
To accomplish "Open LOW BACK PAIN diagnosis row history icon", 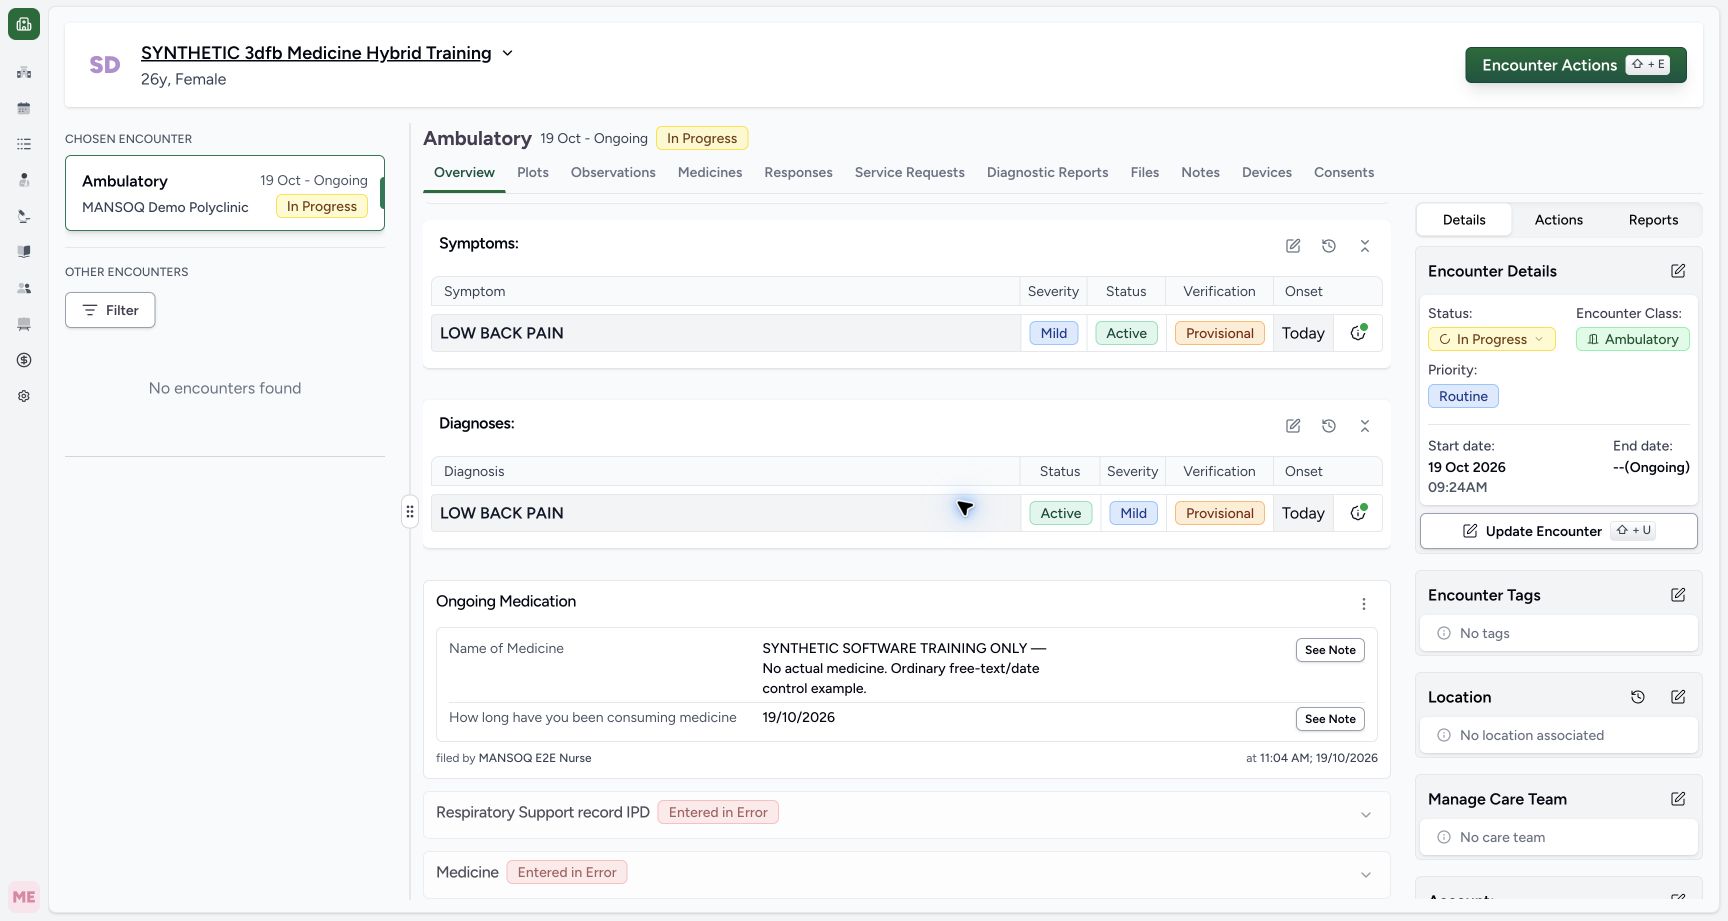I will 1358,513.
